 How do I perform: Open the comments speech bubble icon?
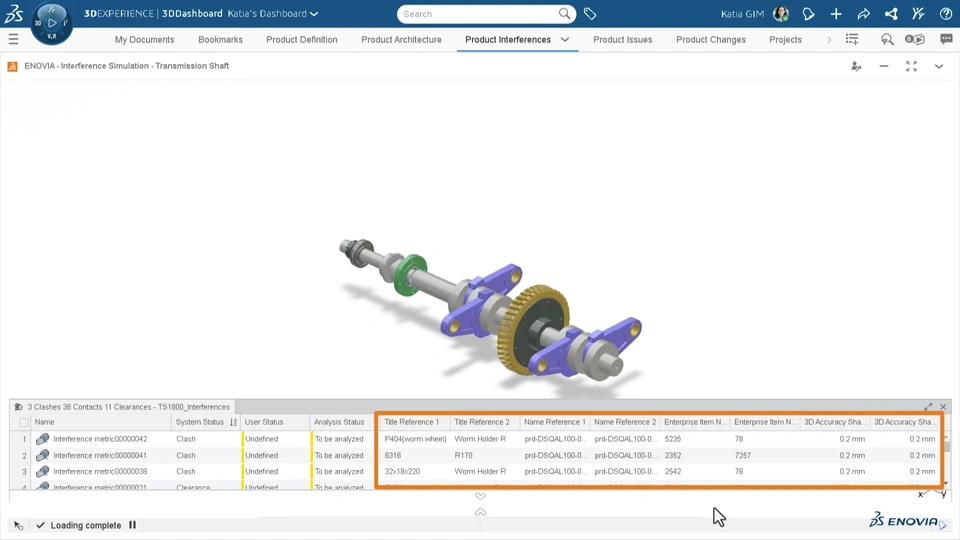click(x=946, y=39)
